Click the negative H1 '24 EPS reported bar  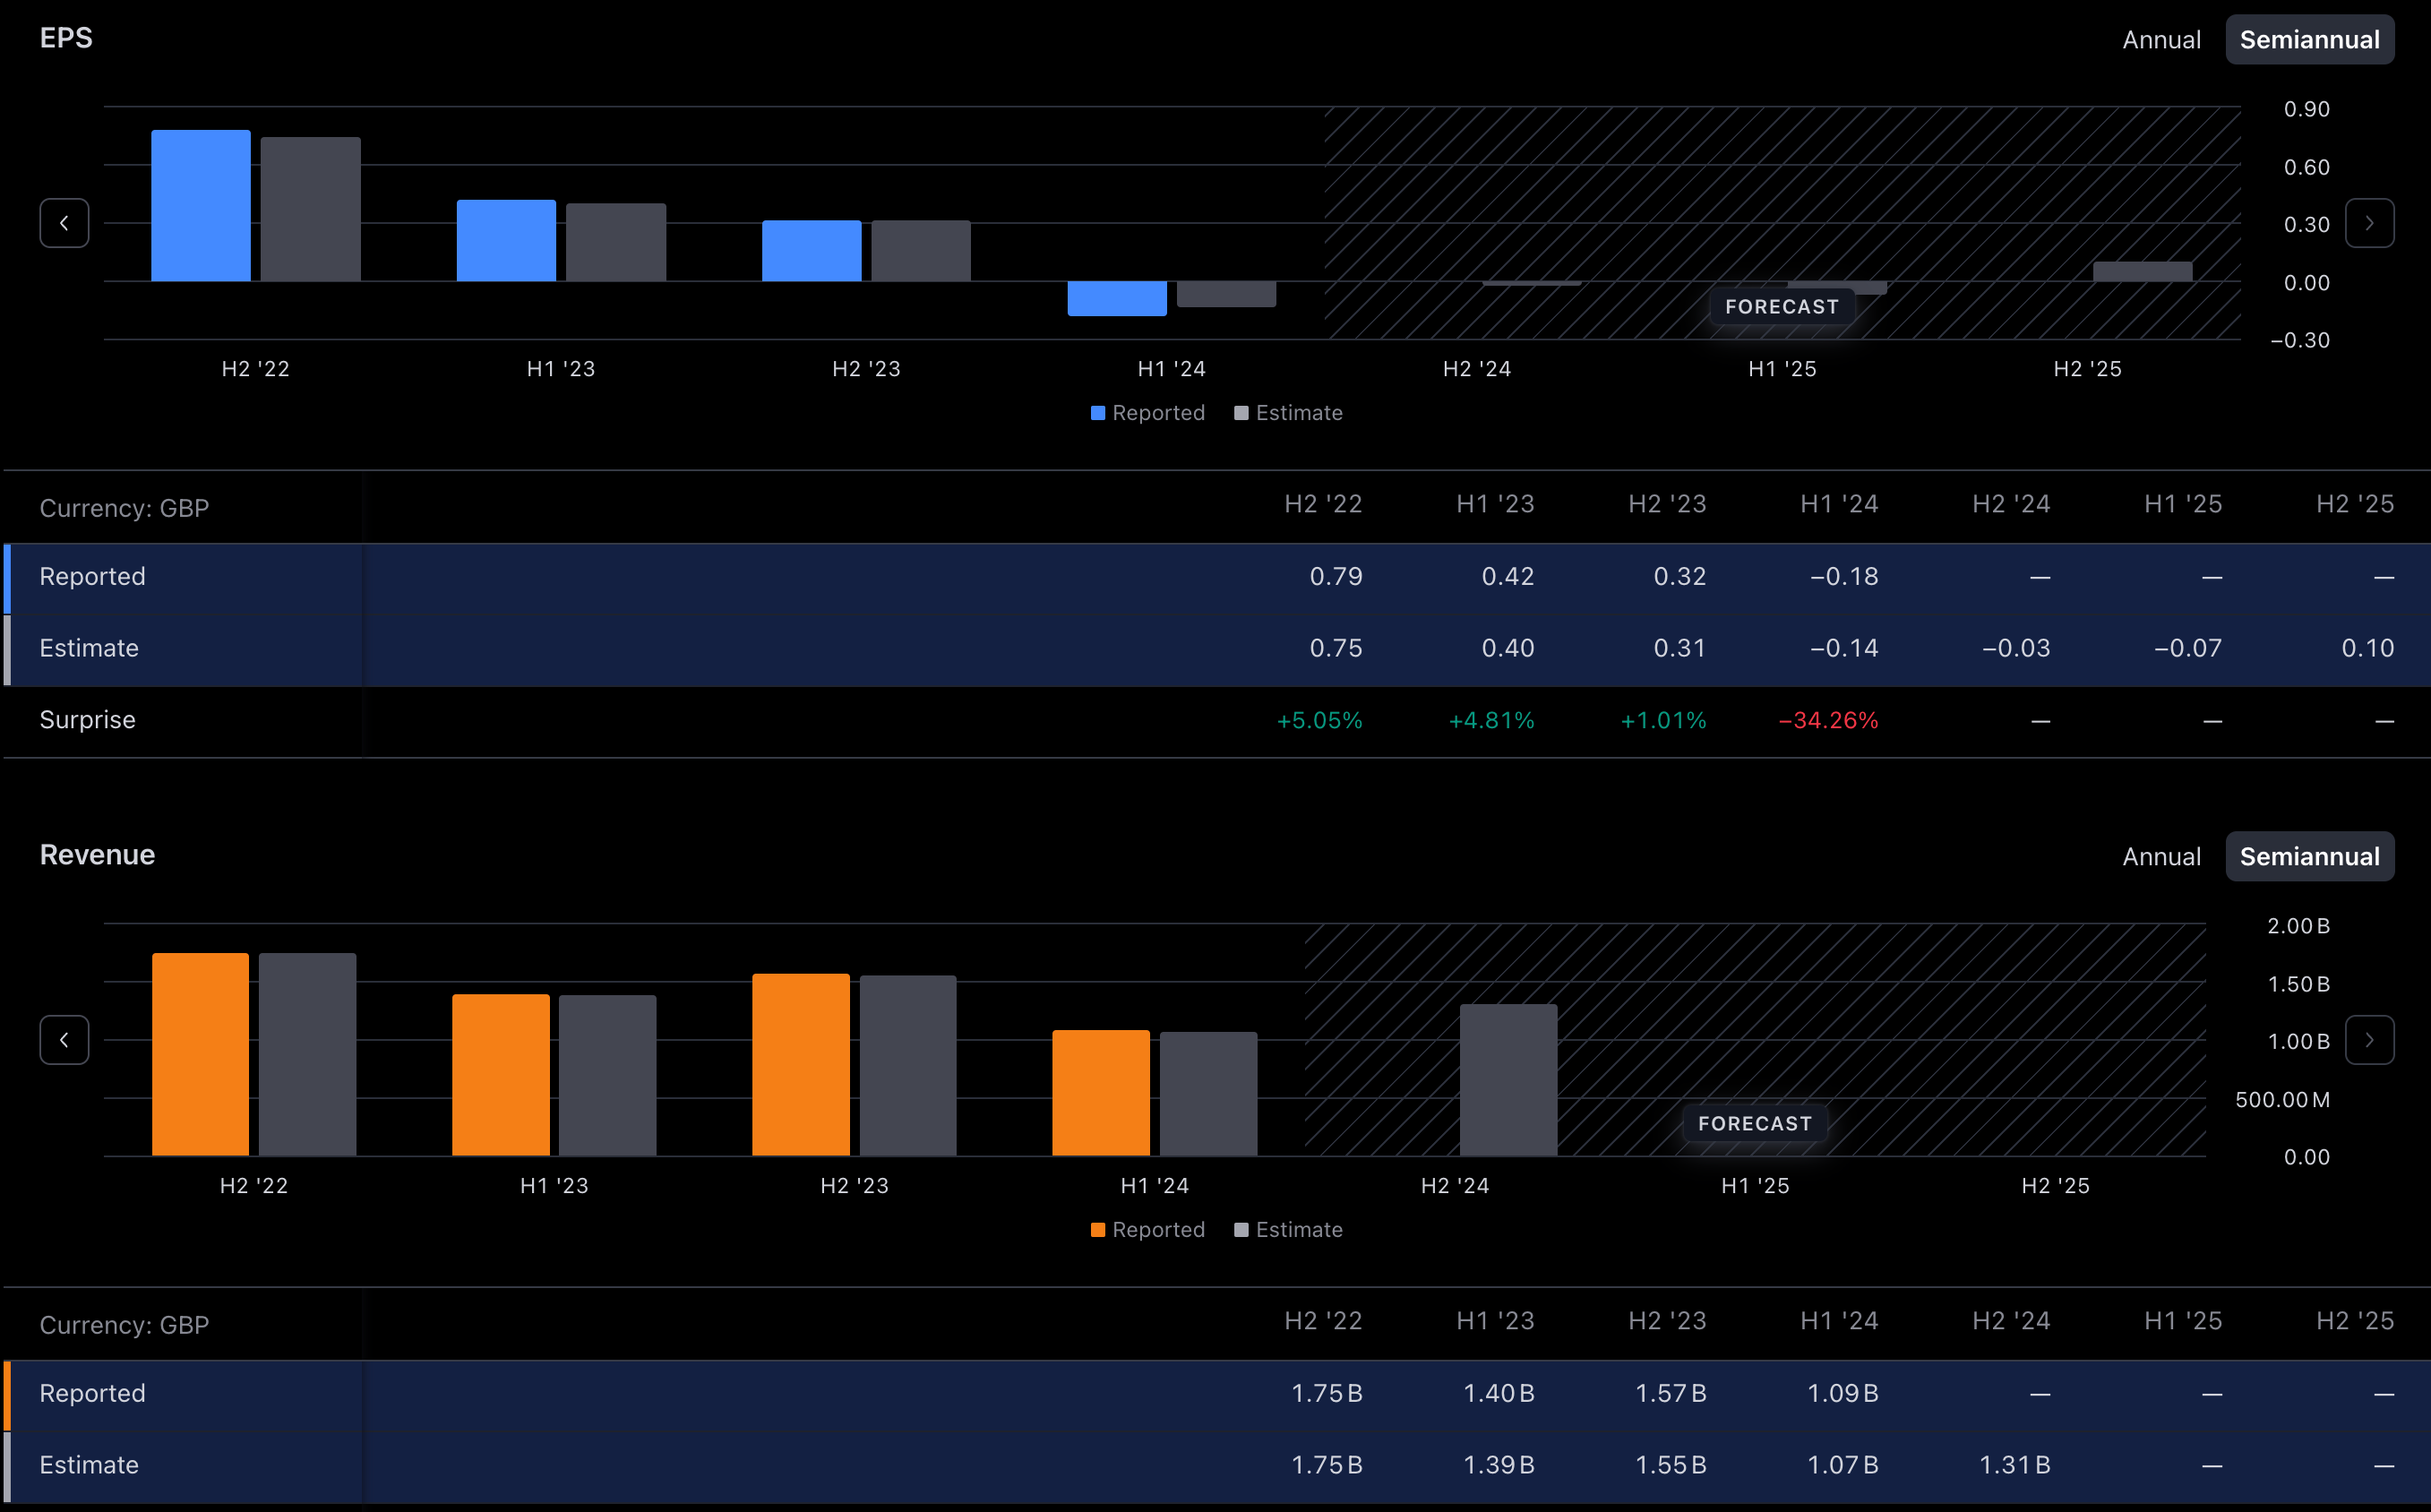coord(1117,298)
